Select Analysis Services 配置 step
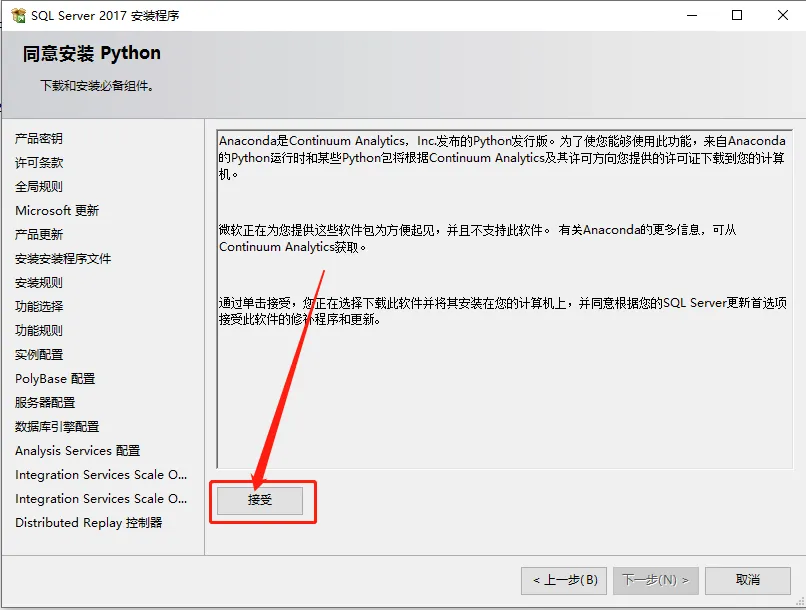The height and width of the screenshot is (610, 806). pyautogui.click(x=78, y=451)
